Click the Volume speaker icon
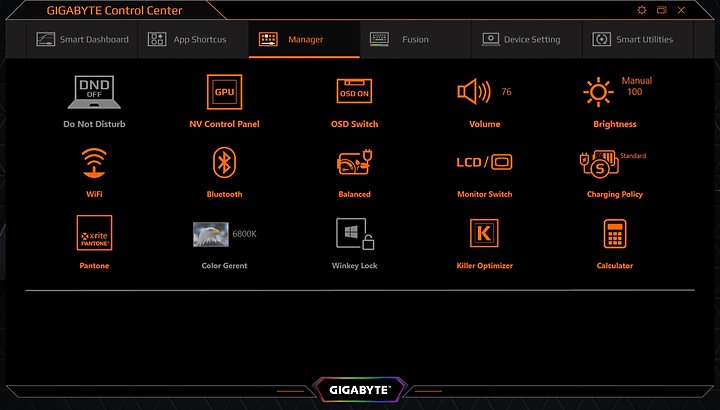Screen dimensions: 720x410 coord(474,92)
